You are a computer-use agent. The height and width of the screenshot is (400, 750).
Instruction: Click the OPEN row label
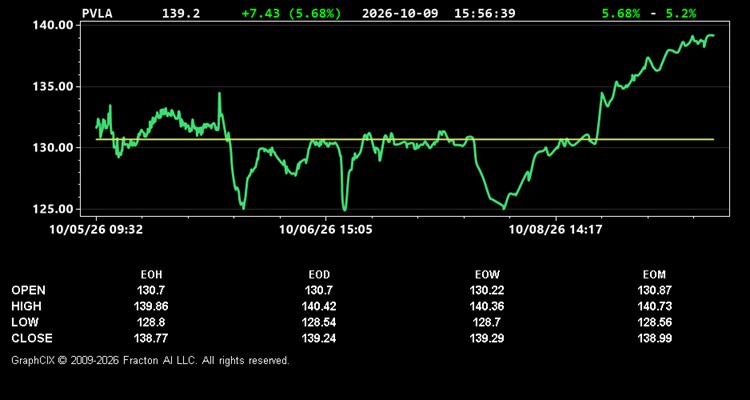(29, 290)
